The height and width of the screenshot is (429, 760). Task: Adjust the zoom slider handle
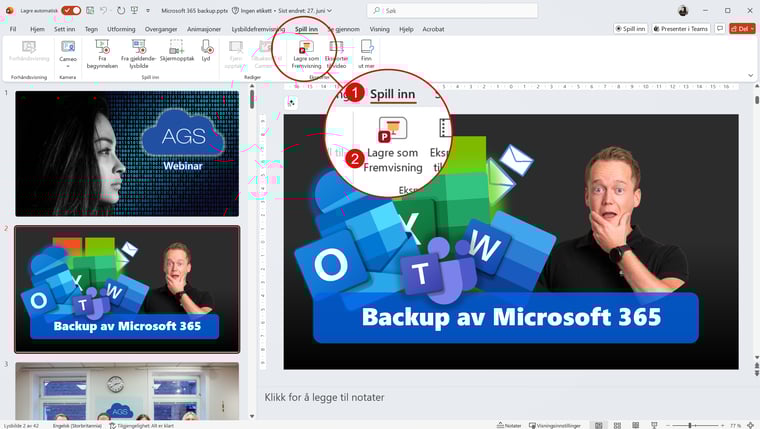690,425
